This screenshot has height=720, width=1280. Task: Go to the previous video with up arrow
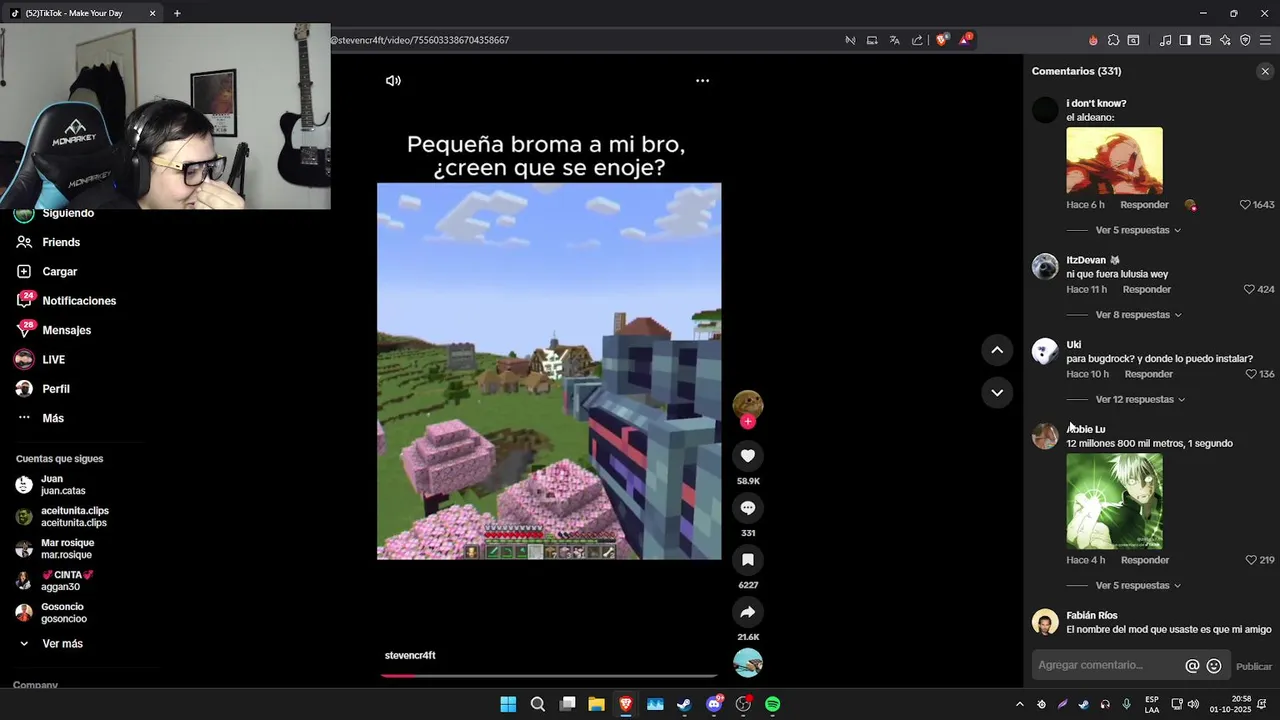pyautogui.click(x=997, y=350)
